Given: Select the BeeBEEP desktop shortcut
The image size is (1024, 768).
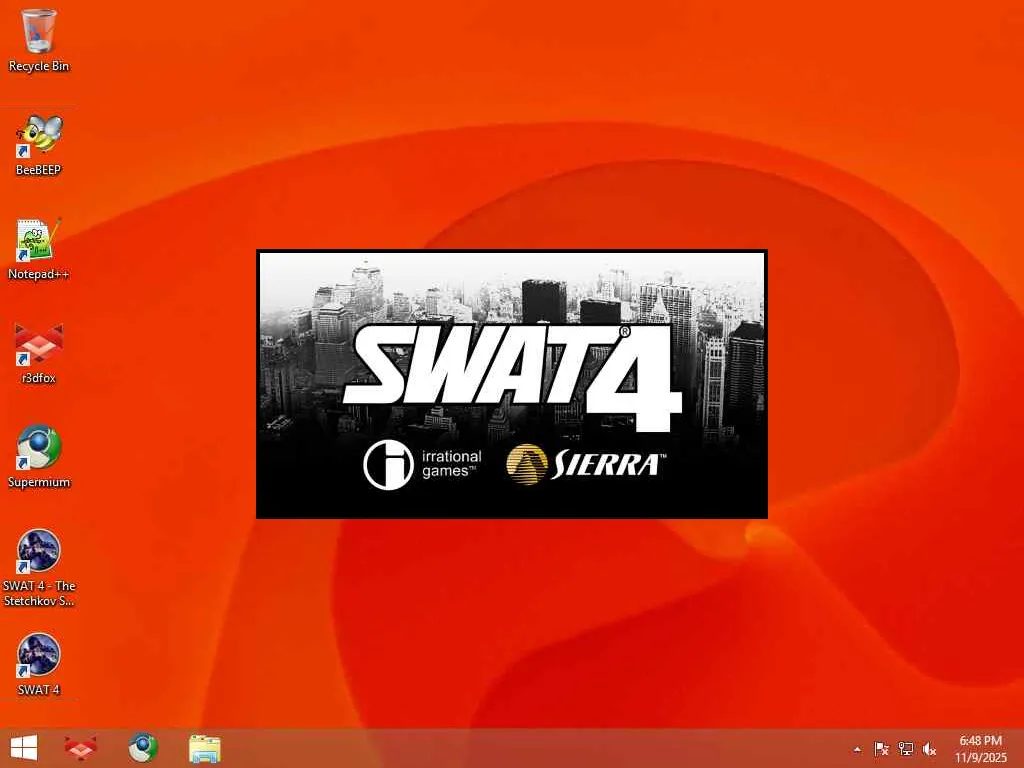Looking at the screenshot, I should coord(39,145).
